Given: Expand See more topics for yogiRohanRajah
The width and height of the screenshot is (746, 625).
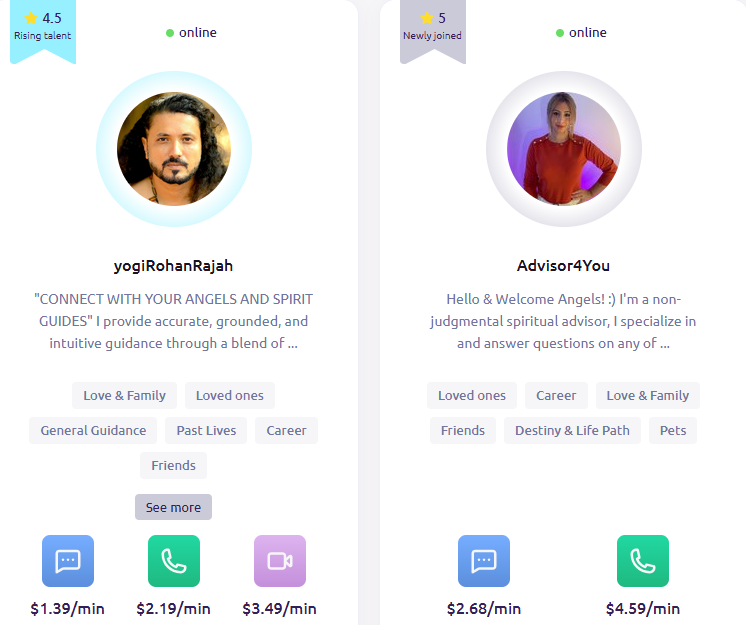Looking at the screenshot, I should click(x=173, y=507).
